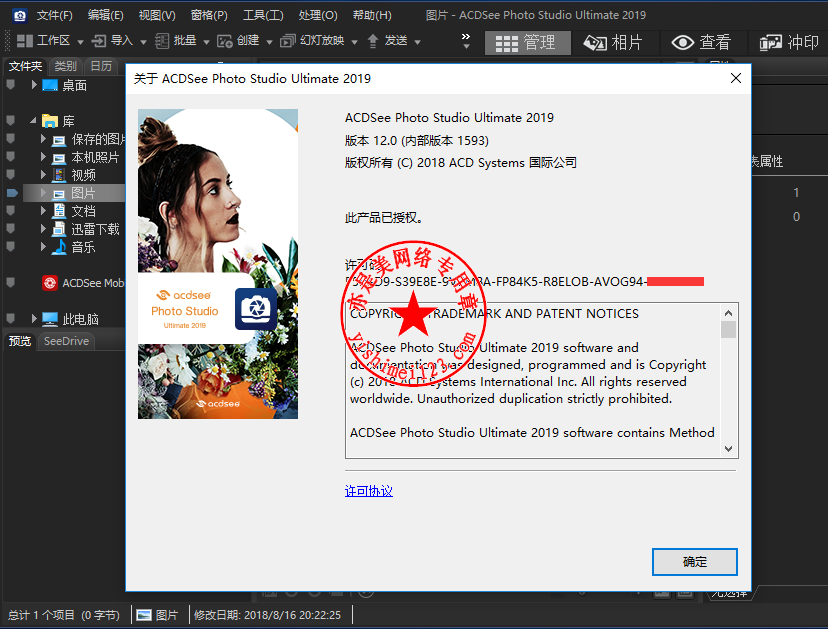Open the Workspace (工作区) dropdown arrow

(x=80, y=42)
